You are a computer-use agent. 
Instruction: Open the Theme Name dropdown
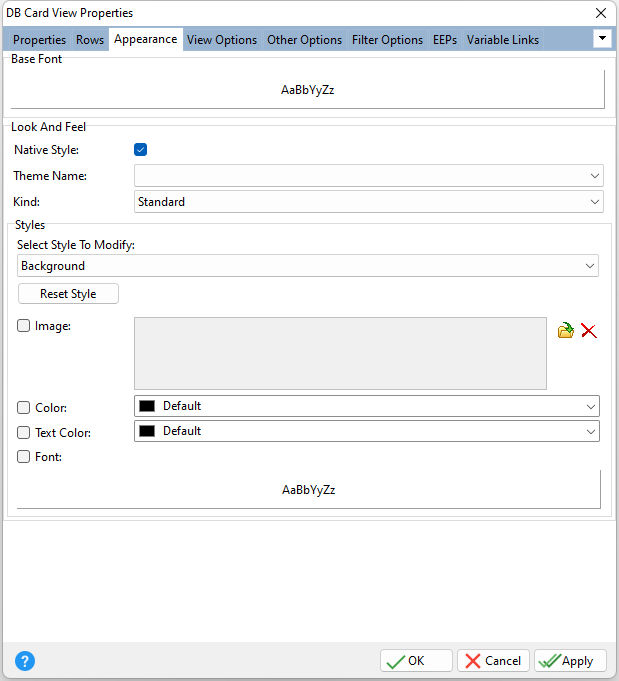click(x=369, y=176)
